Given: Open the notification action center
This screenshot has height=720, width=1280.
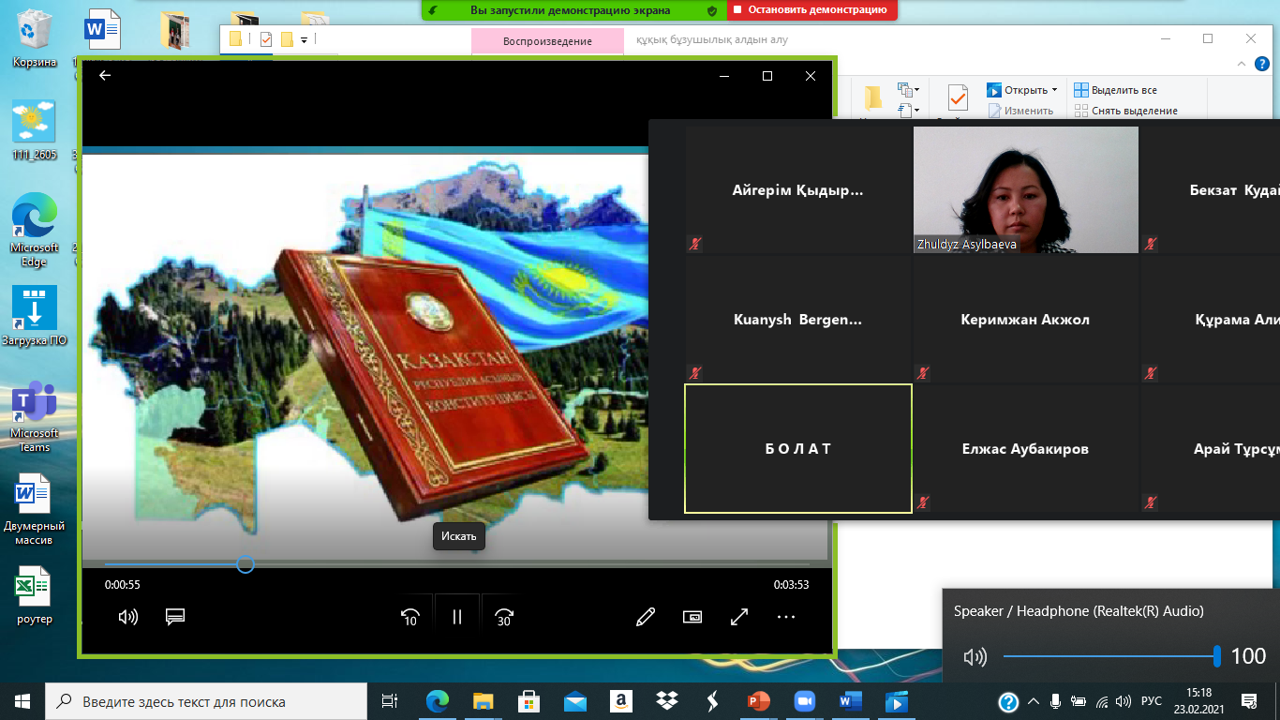Looking at the screenshot, I should (x=1249, y=702).
